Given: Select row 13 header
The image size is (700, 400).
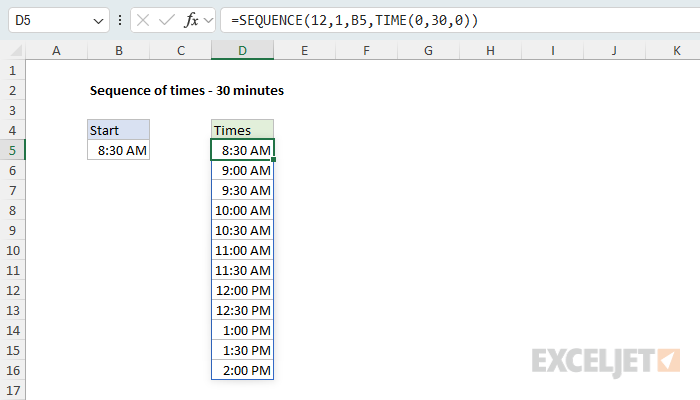Looking at the screenshot, I should (x=12, y=310).
